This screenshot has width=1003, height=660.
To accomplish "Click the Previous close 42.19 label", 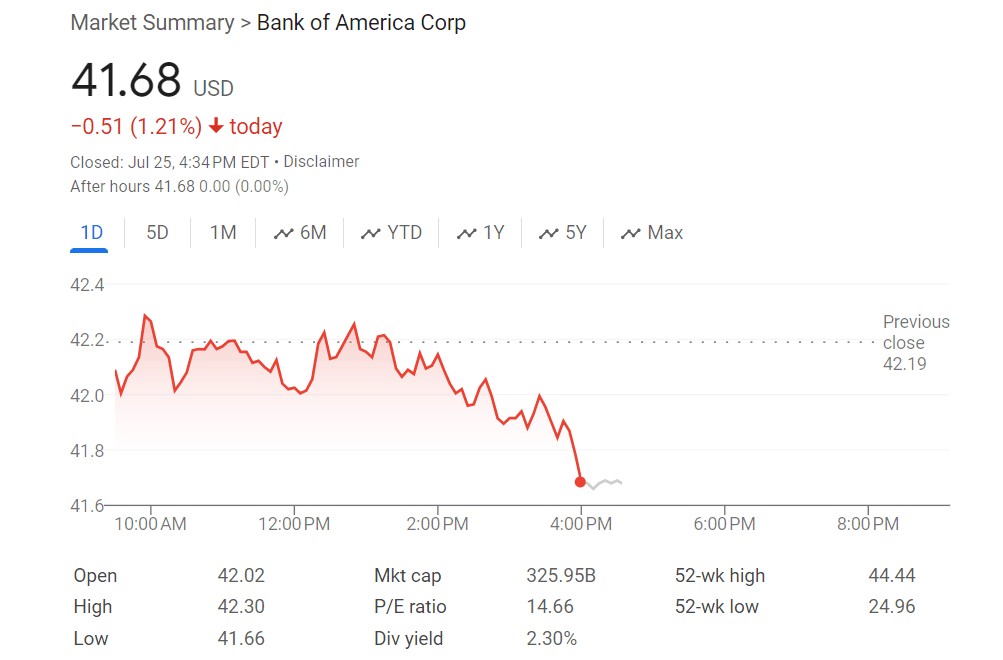I will coord(915,343).
